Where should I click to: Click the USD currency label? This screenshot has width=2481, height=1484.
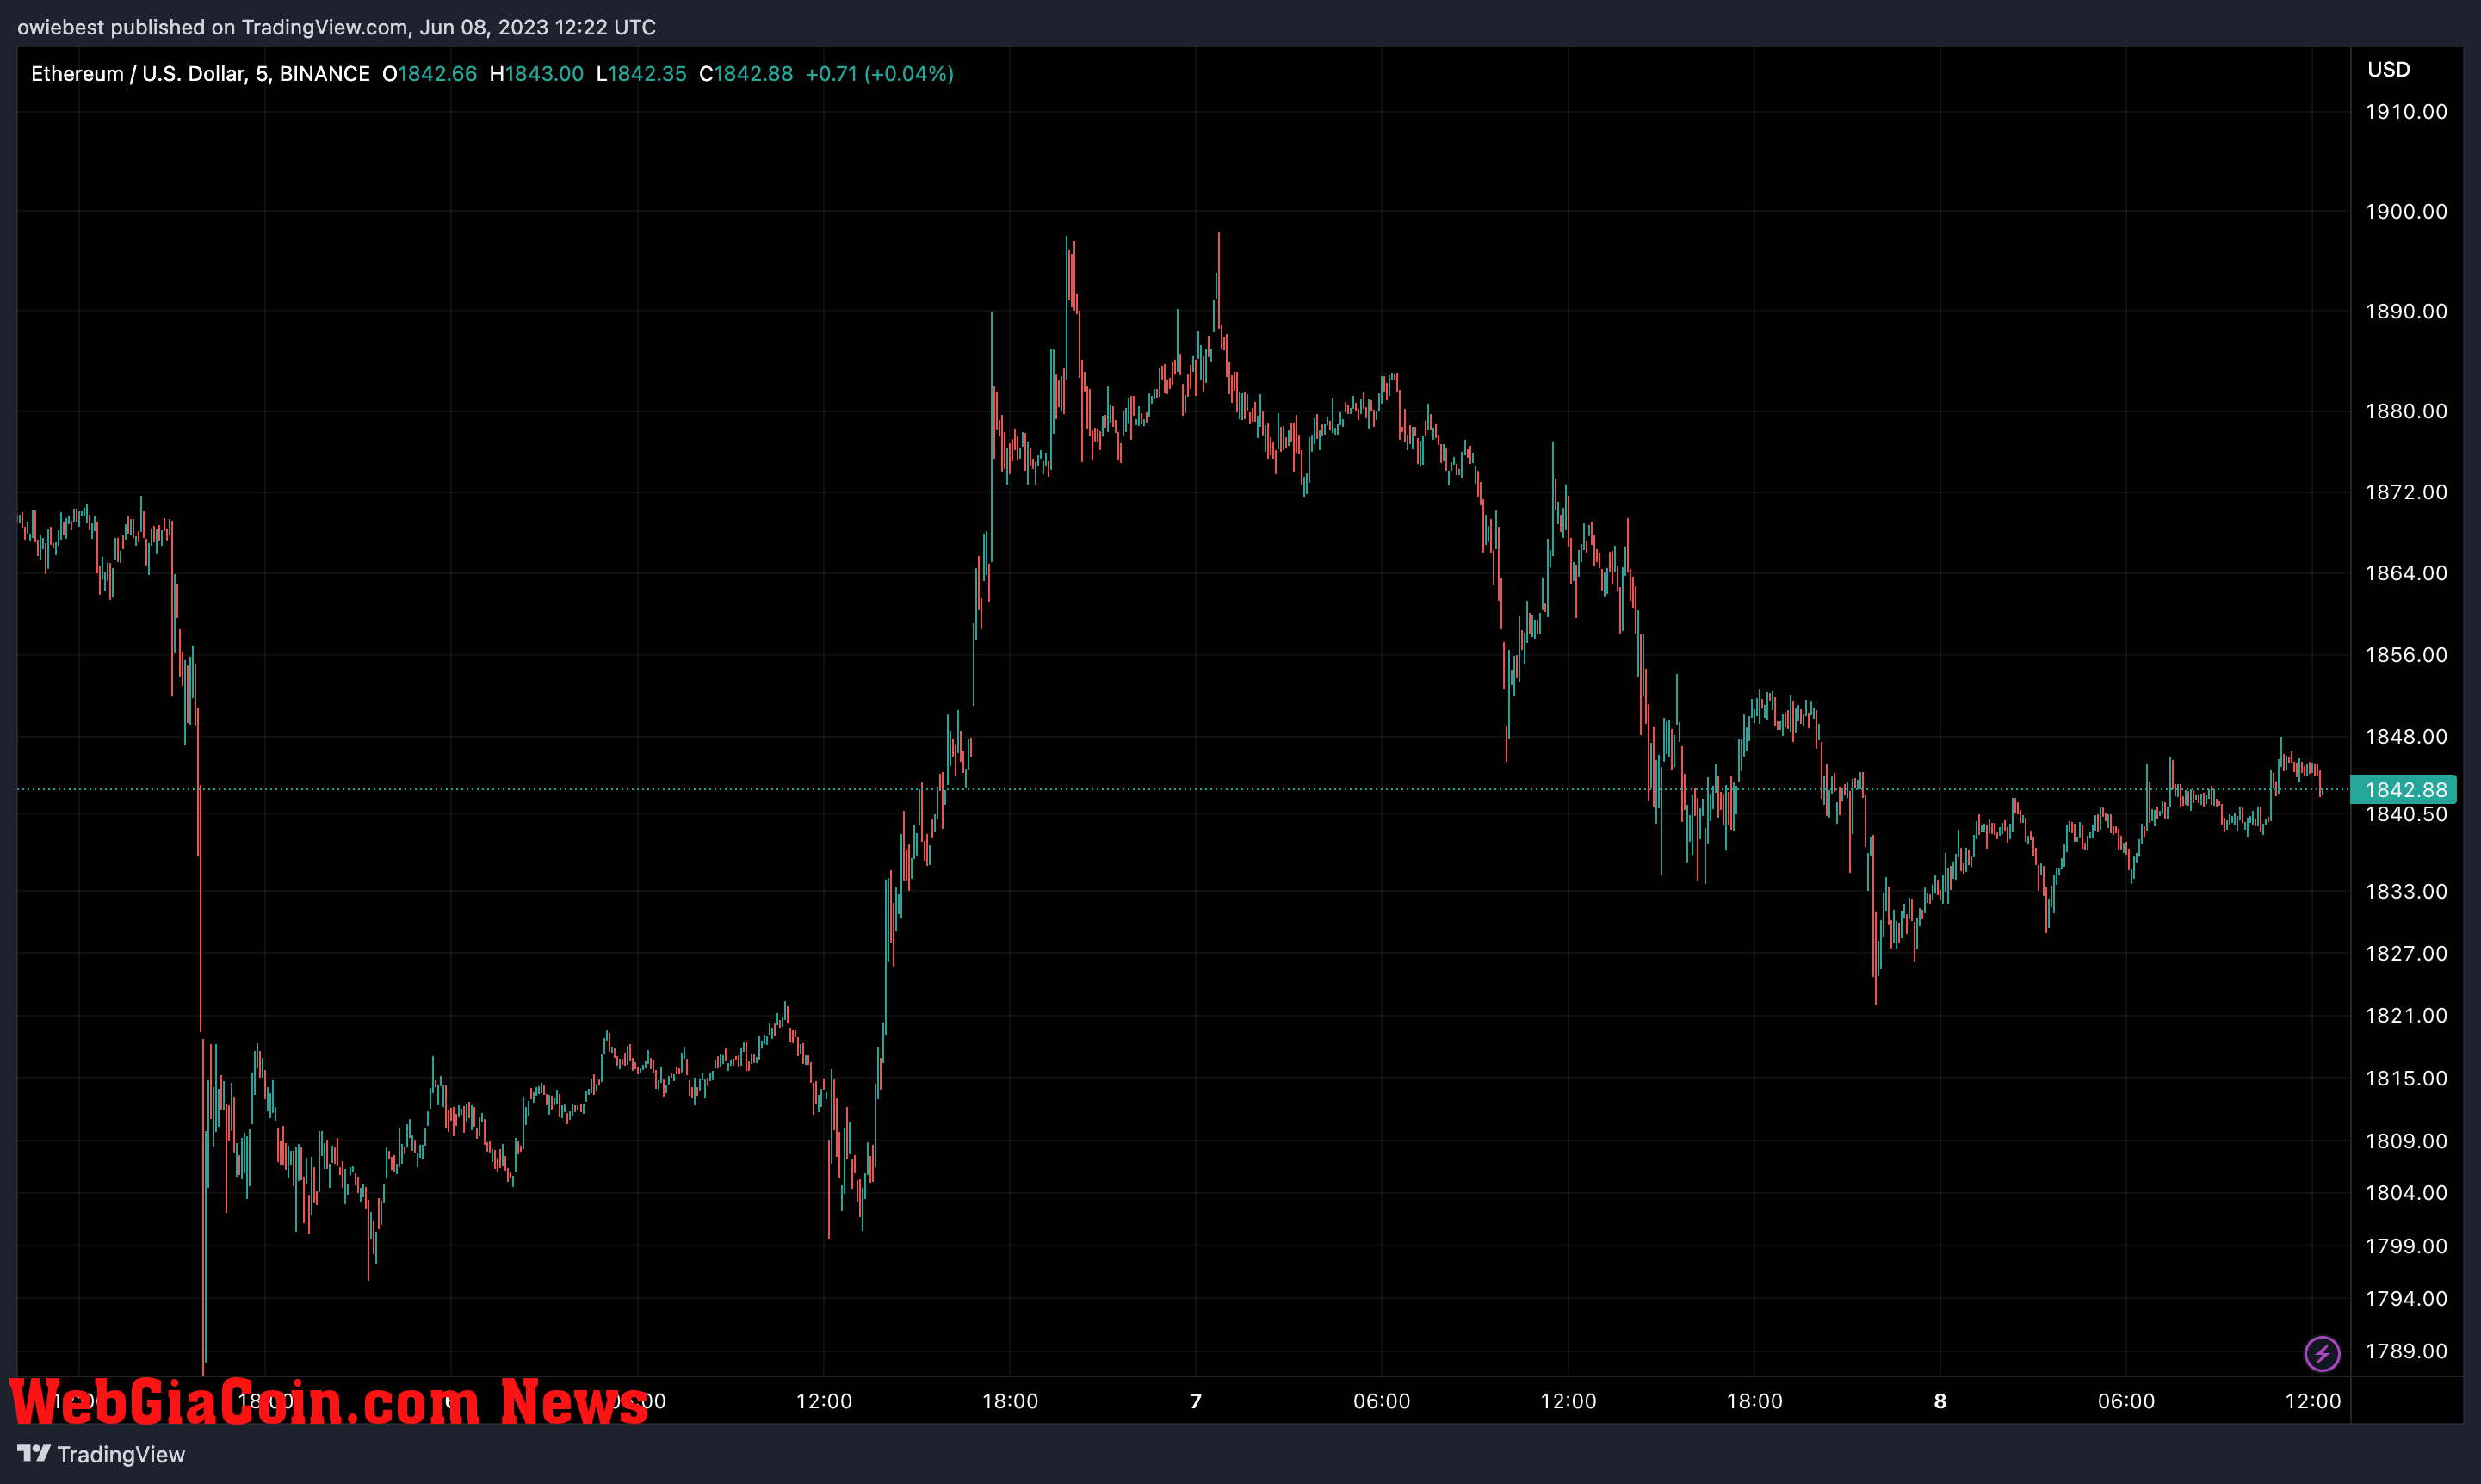(x=2388, y=70)
